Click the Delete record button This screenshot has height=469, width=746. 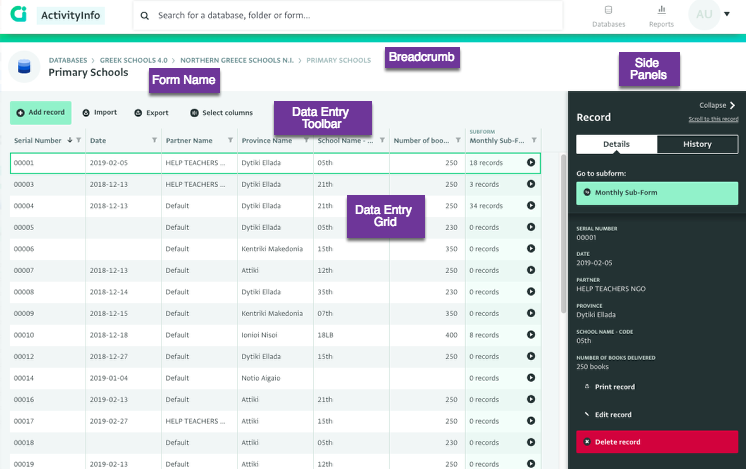click(657, 442)
